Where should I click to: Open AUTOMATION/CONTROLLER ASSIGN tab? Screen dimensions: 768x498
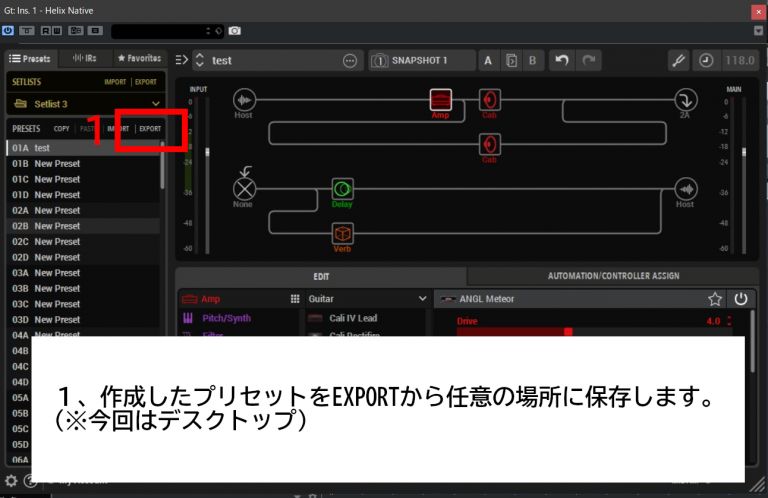pyautogui.click(x=613, y=276)
